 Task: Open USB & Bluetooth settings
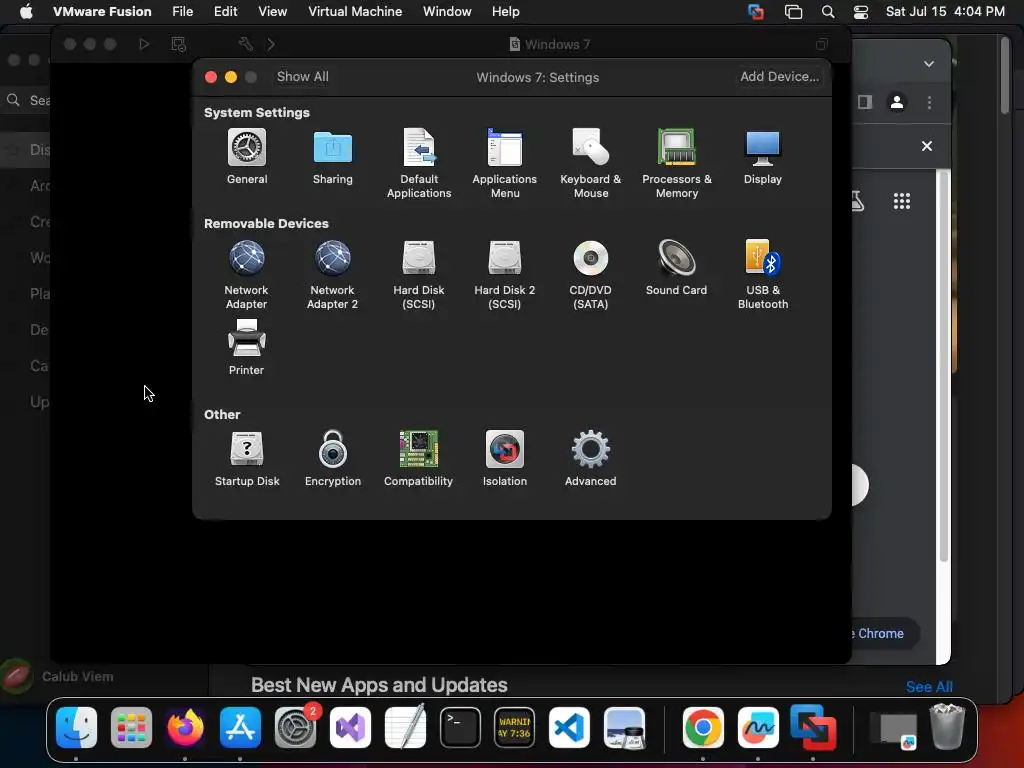[763, 274]
